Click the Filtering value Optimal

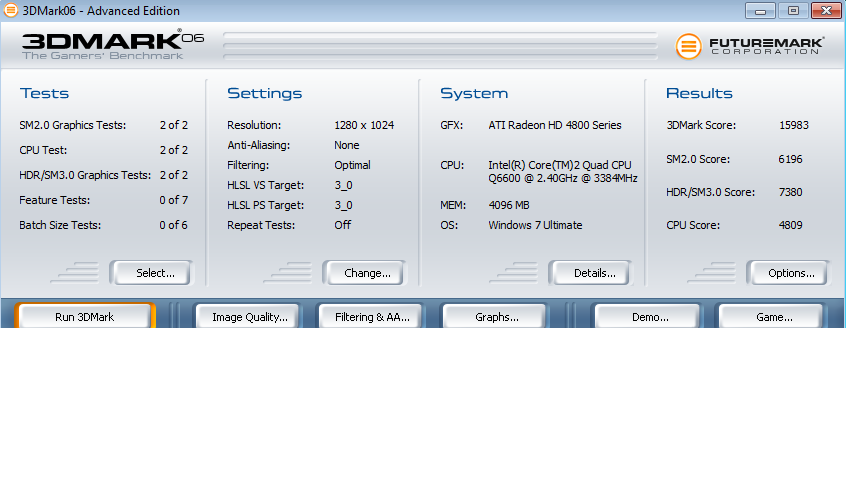(x=352, y=165)
